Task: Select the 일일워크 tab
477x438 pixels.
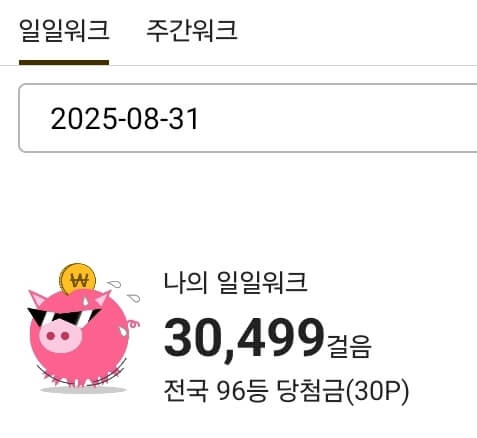Action: coord(64,30)
